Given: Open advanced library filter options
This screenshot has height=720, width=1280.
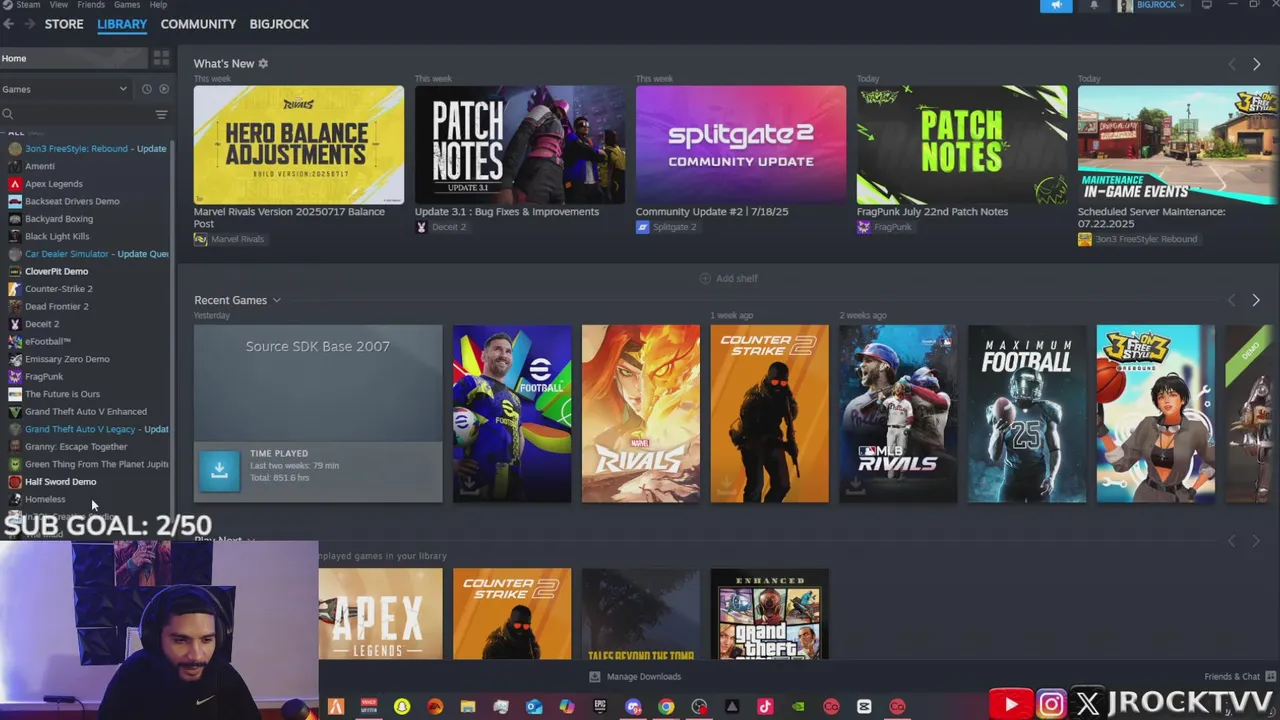Looking at the screenshot, I should (161, 114).
